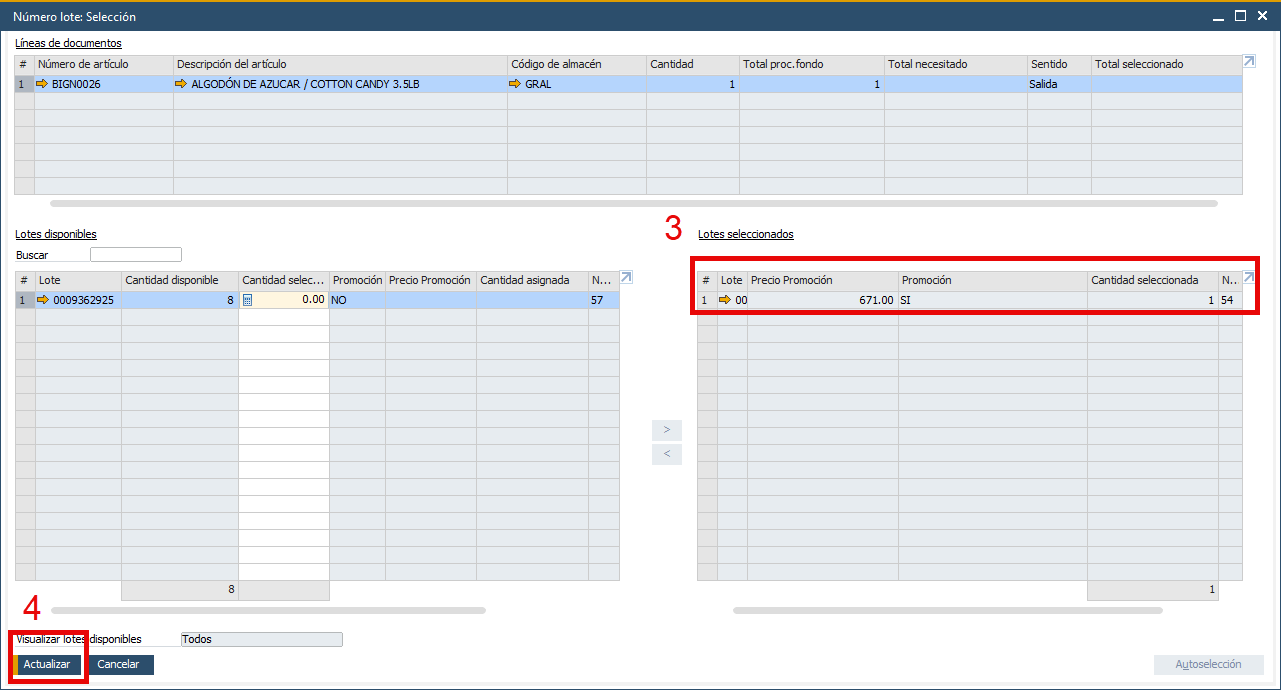Click Total necesitado column header
Viewport: 1281px width, 690px height.
click(956, 64)
